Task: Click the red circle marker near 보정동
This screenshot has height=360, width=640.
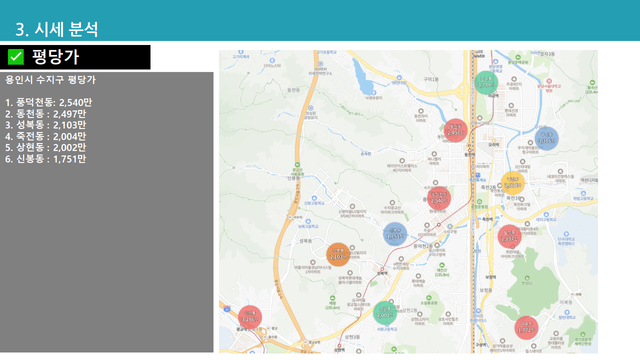Action: [509, 236]
